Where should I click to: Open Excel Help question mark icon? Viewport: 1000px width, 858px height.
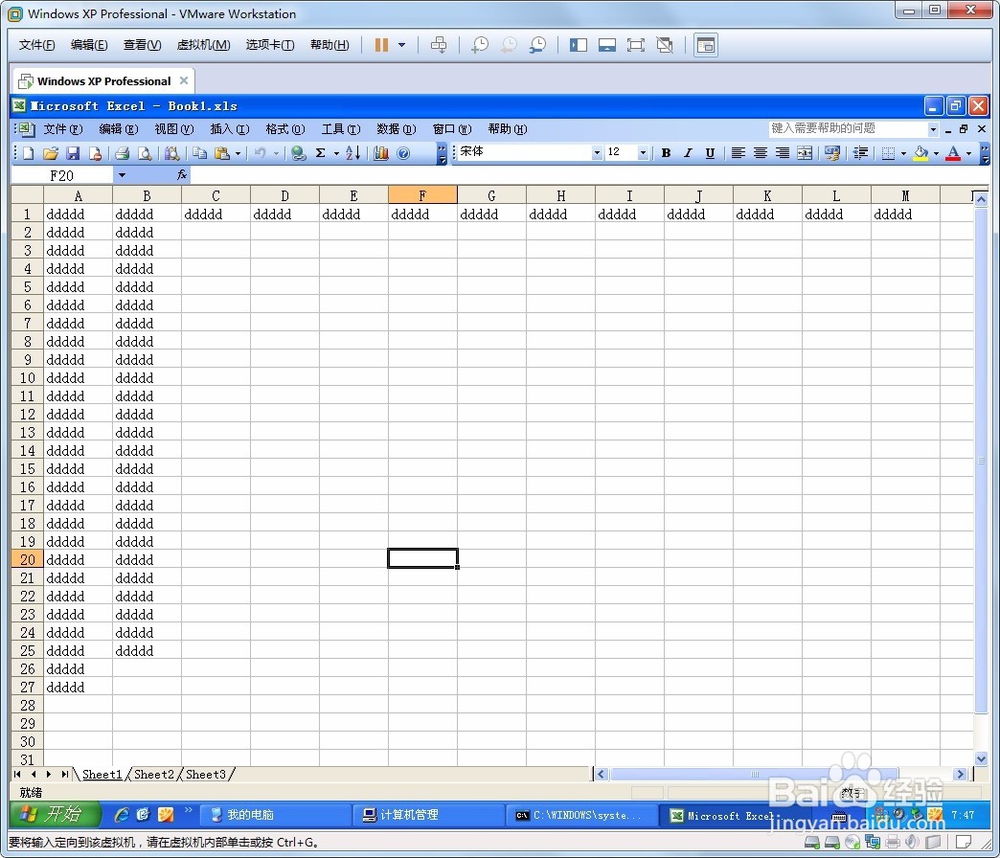403,153
